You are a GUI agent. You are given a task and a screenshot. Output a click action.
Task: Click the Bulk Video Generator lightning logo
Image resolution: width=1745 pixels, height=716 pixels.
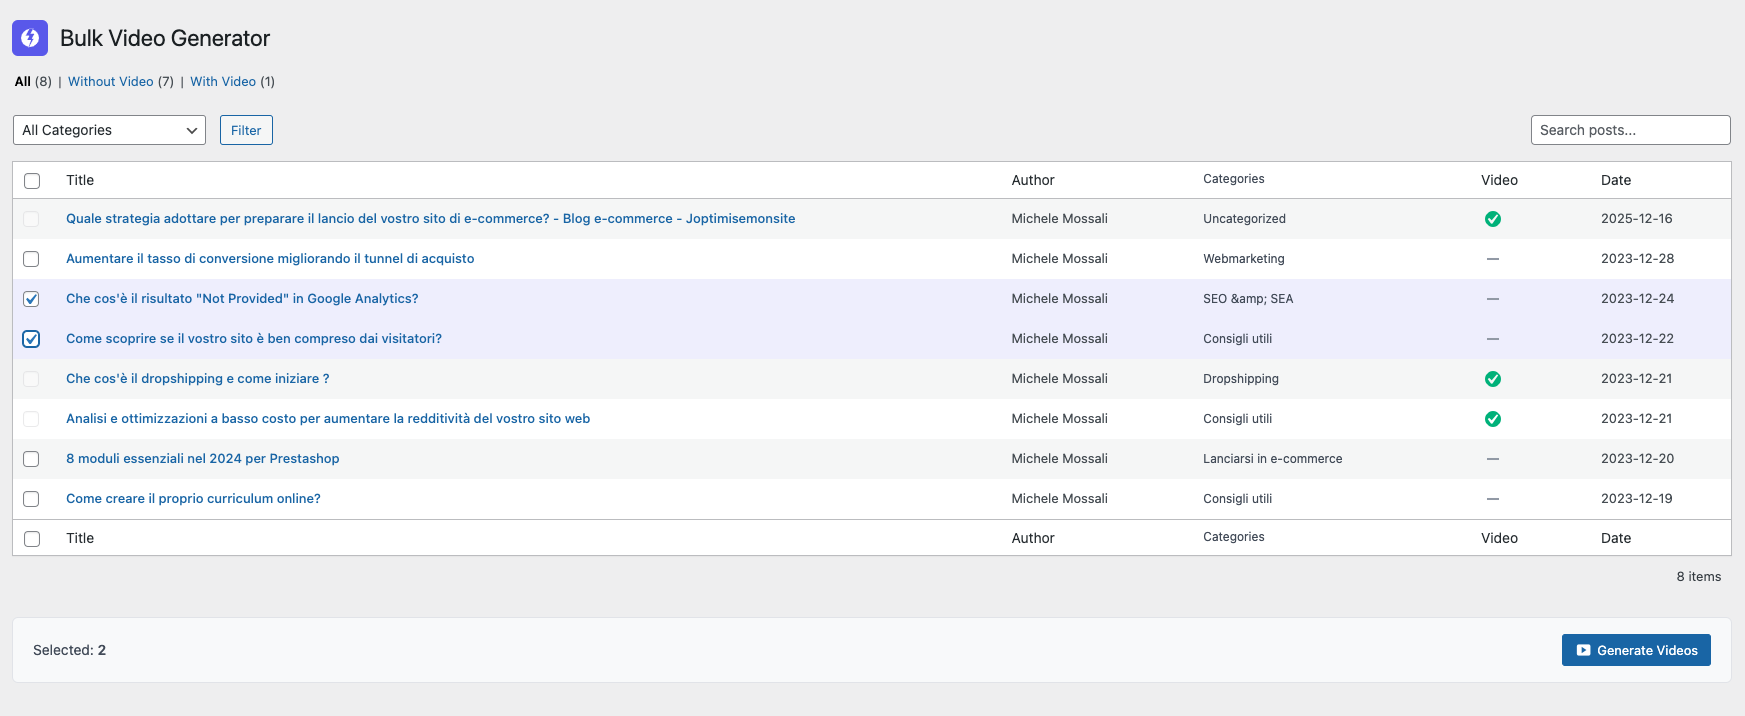[x=30, y=38]
